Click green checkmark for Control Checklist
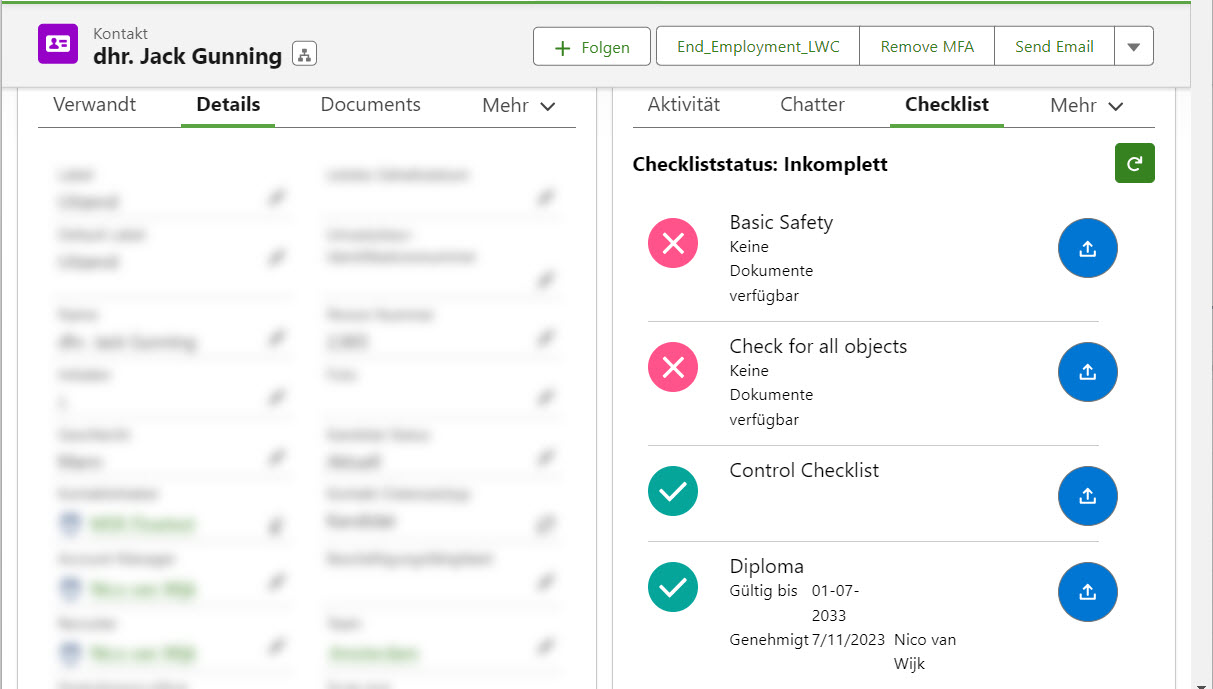Image resolution: width=1213 pixels, height=689 pixels. (x=673, y=491)
